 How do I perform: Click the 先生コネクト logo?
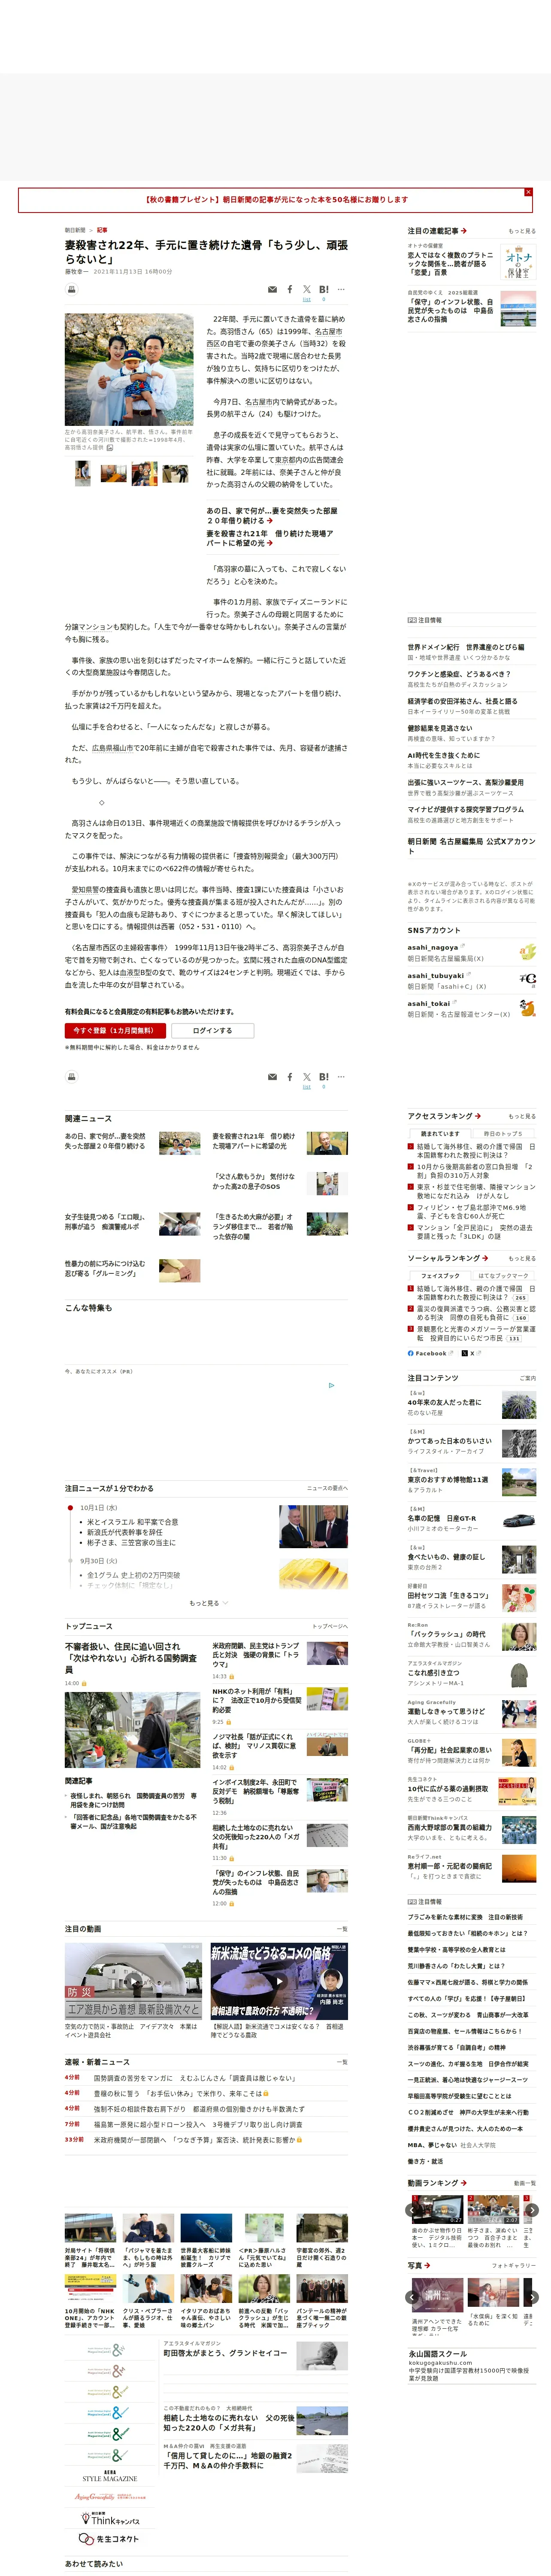(x=110, y=2539)
